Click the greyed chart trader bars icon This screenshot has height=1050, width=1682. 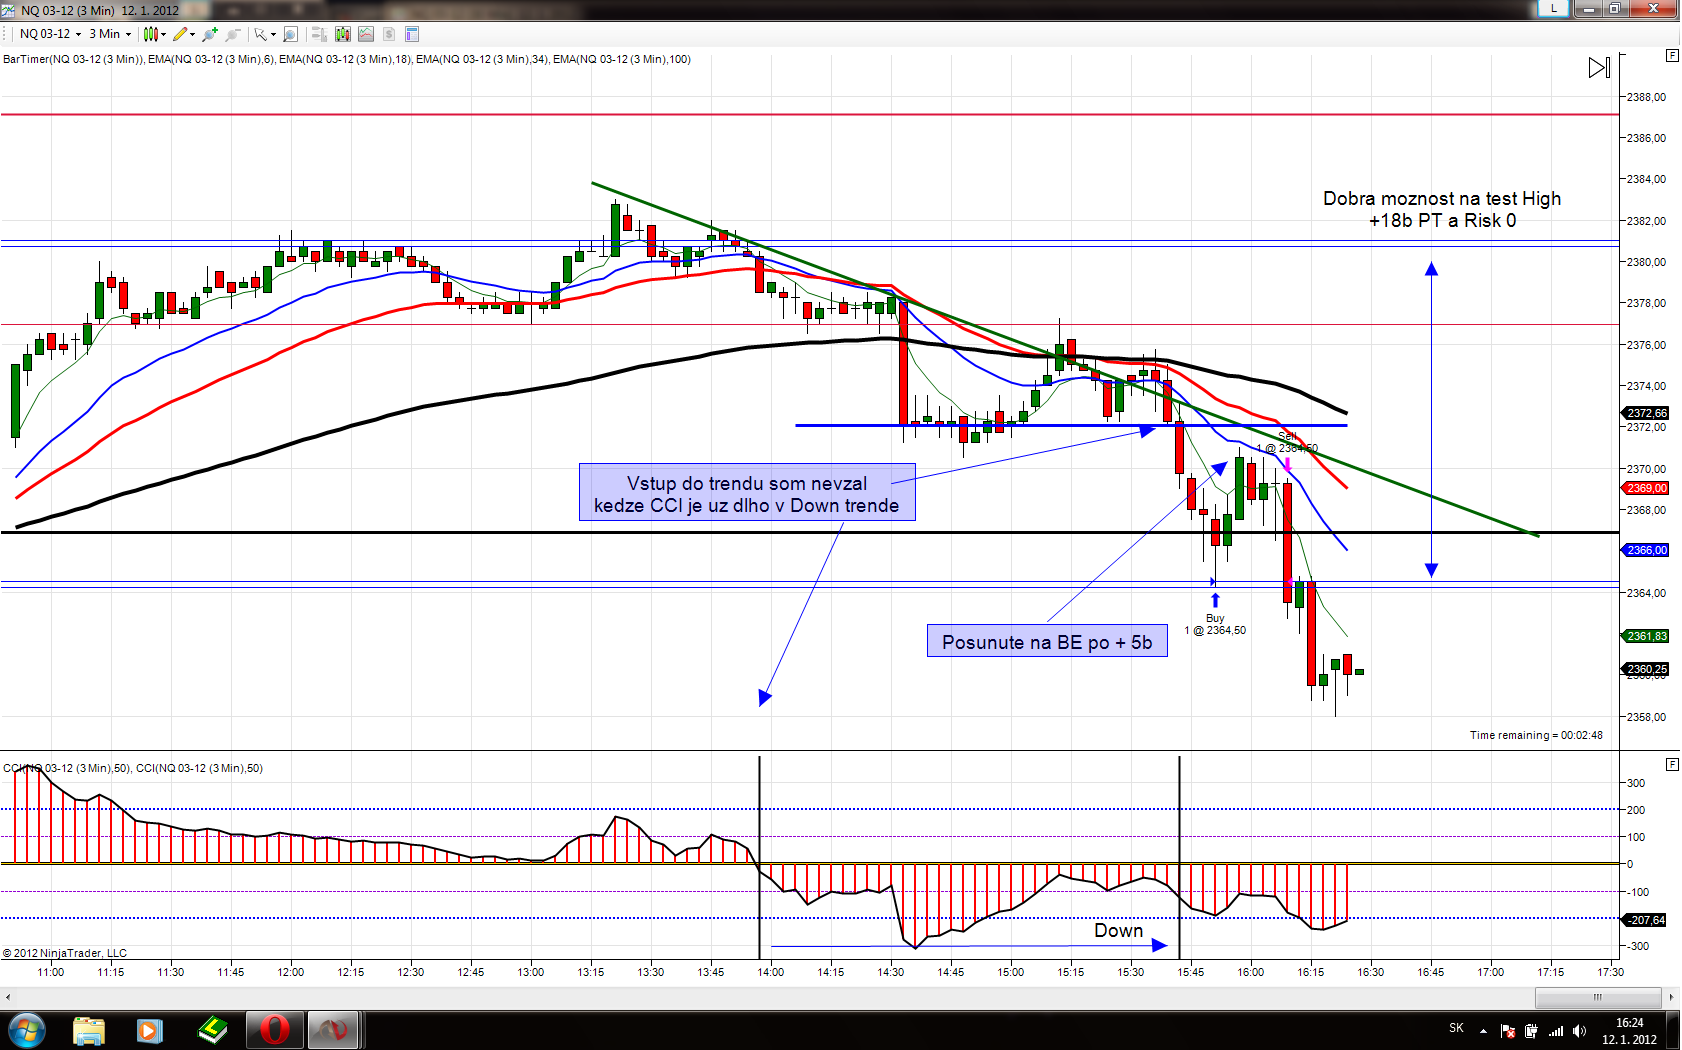[x=320, y=34]
